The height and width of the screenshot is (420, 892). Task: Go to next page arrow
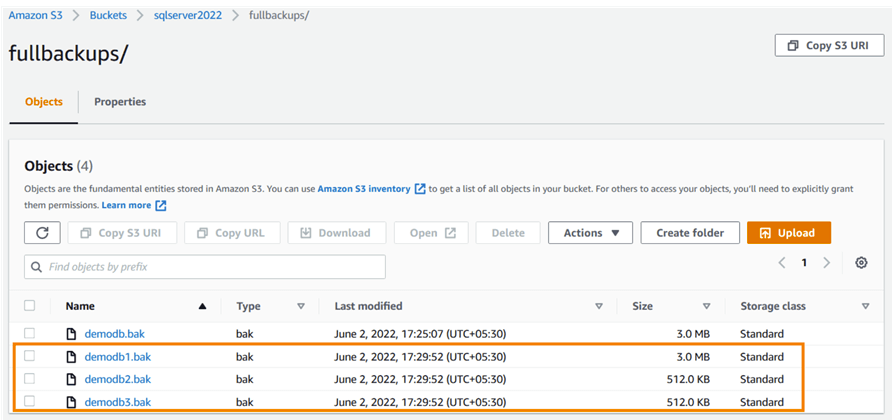pyautogui.click(x=827, y=262)
